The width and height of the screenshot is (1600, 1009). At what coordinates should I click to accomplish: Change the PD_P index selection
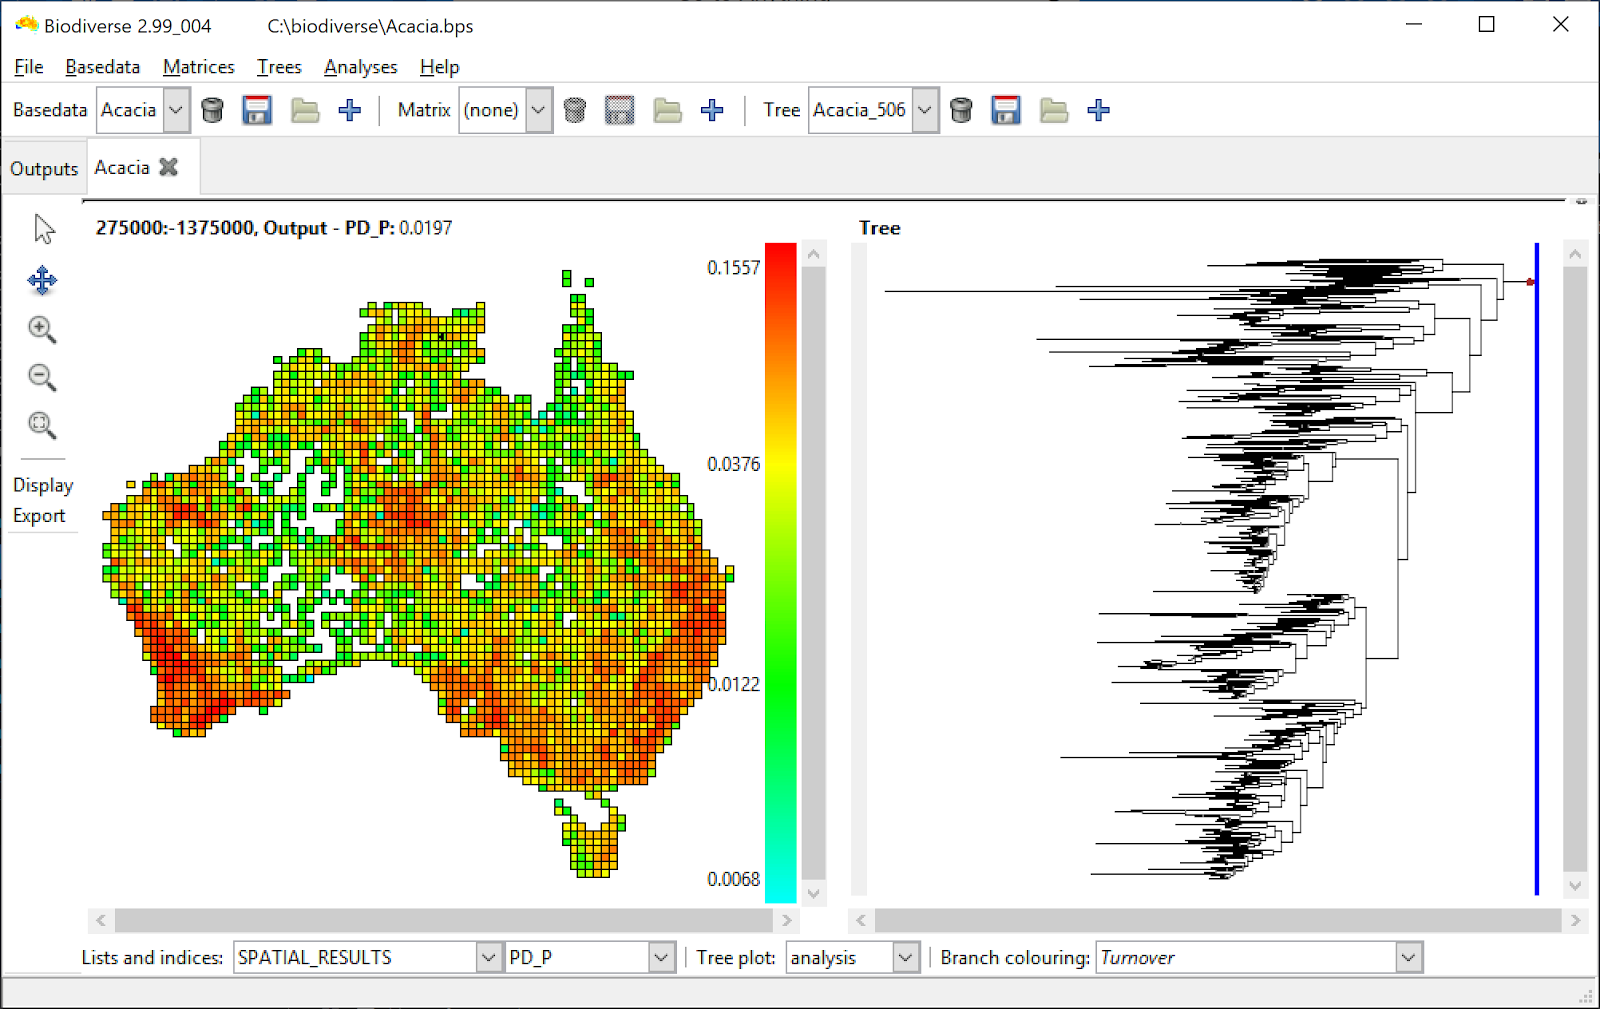click(659, 957)
